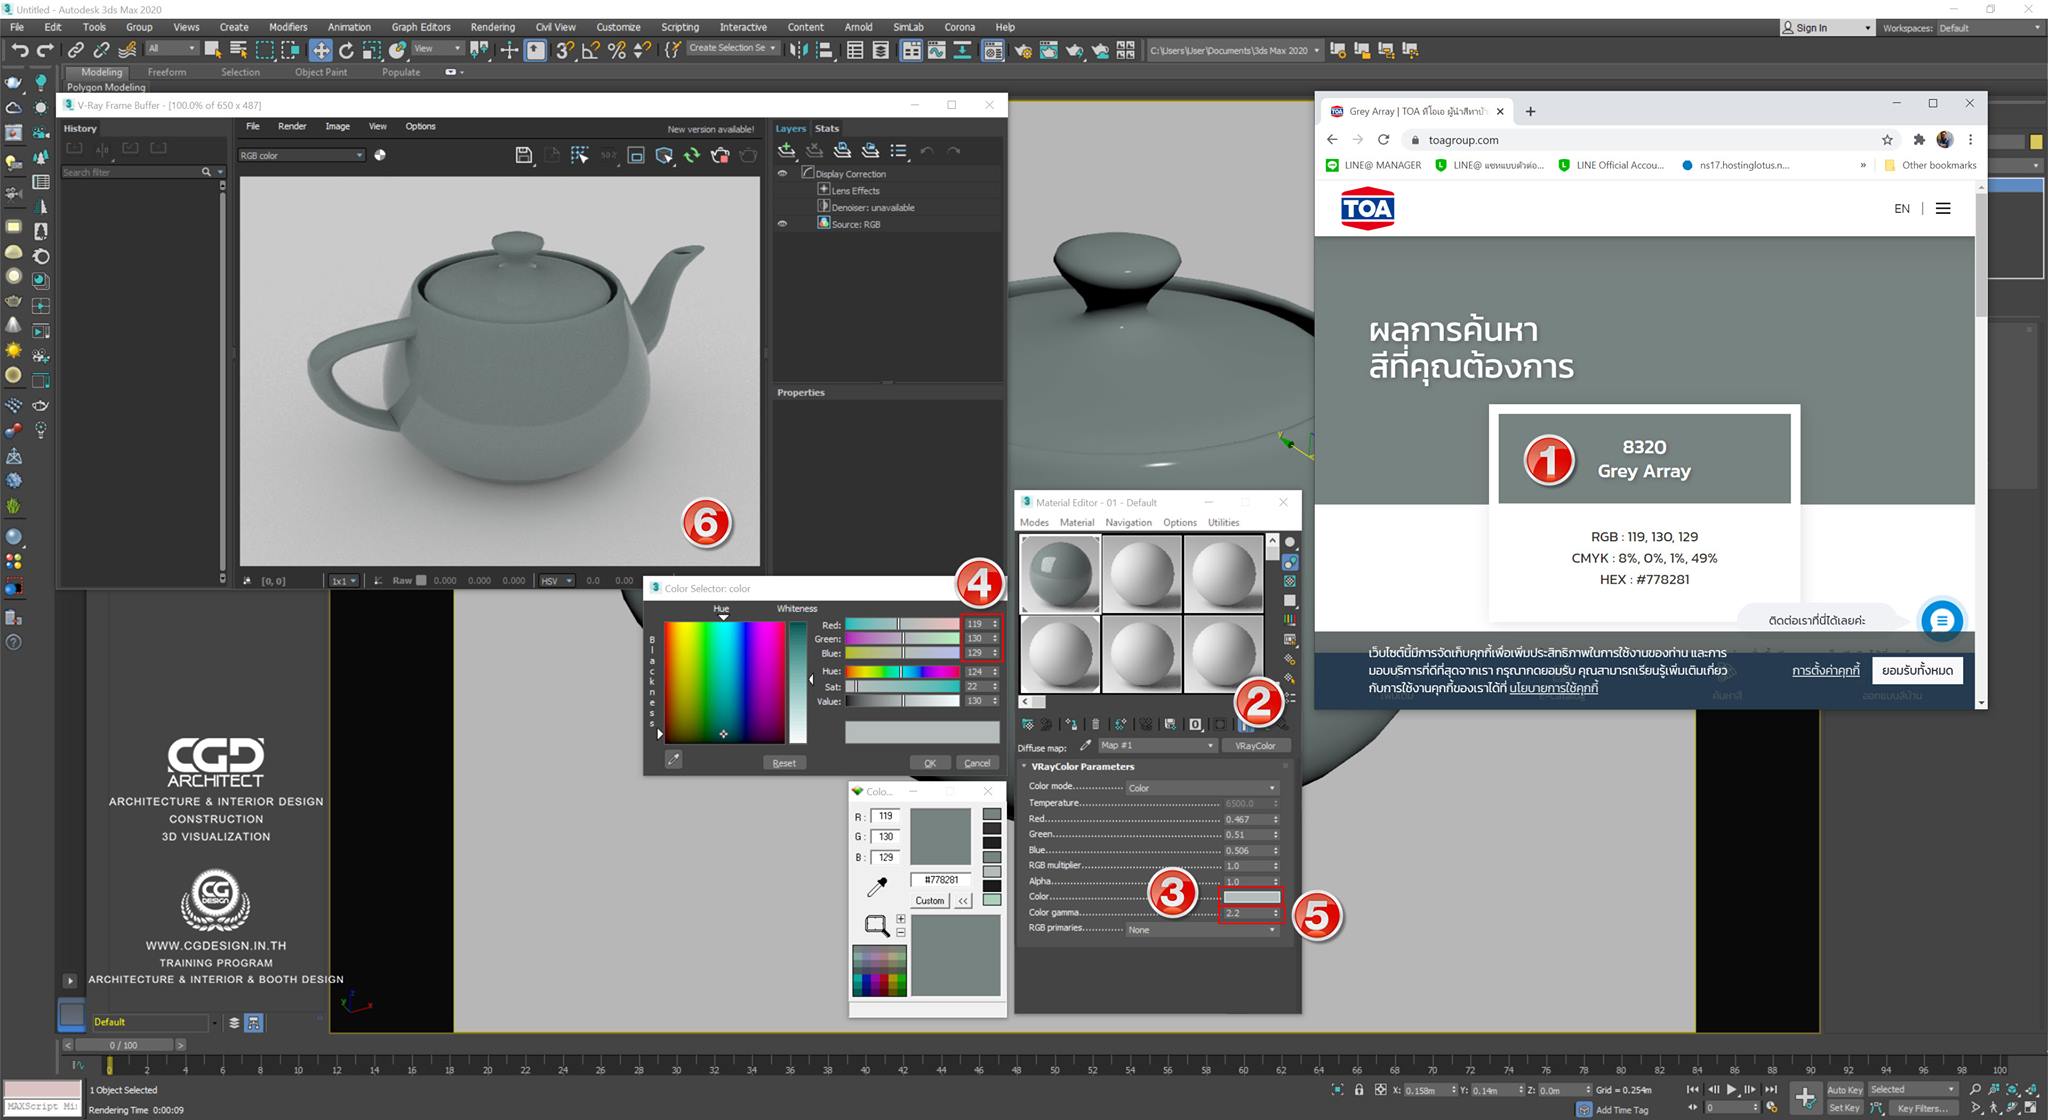
Task: Click Reset in Color Selector
Action: tap(784, 763)
